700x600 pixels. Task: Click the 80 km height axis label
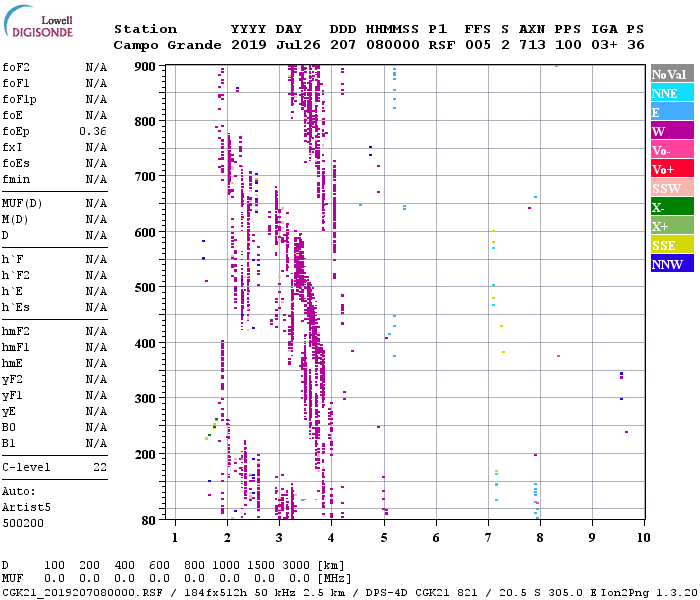(x=149, y=521)
